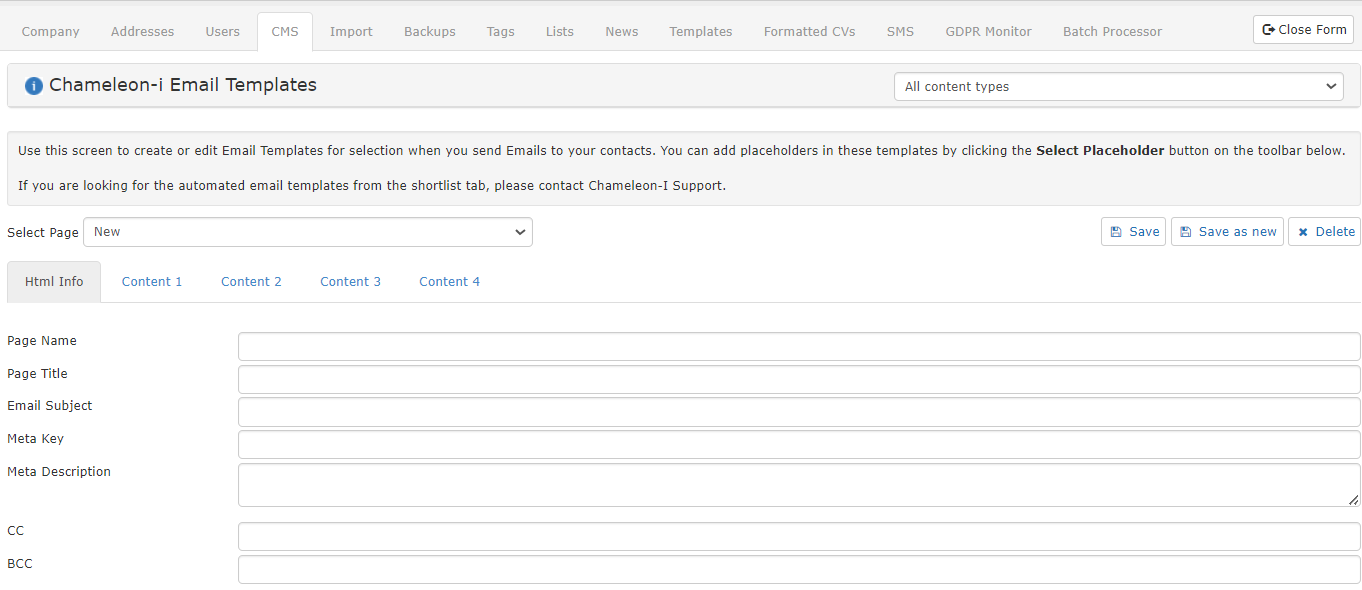
Task: Go to the Import tab
Action: pos(351,32)
